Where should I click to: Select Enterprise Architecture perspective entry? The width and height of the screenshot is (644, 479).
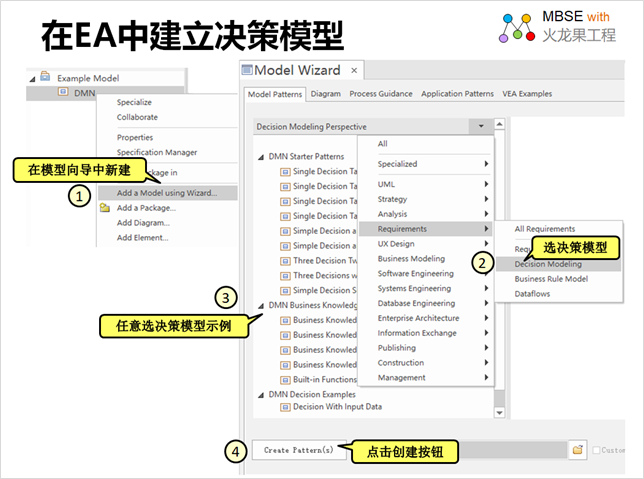point(418,318)
